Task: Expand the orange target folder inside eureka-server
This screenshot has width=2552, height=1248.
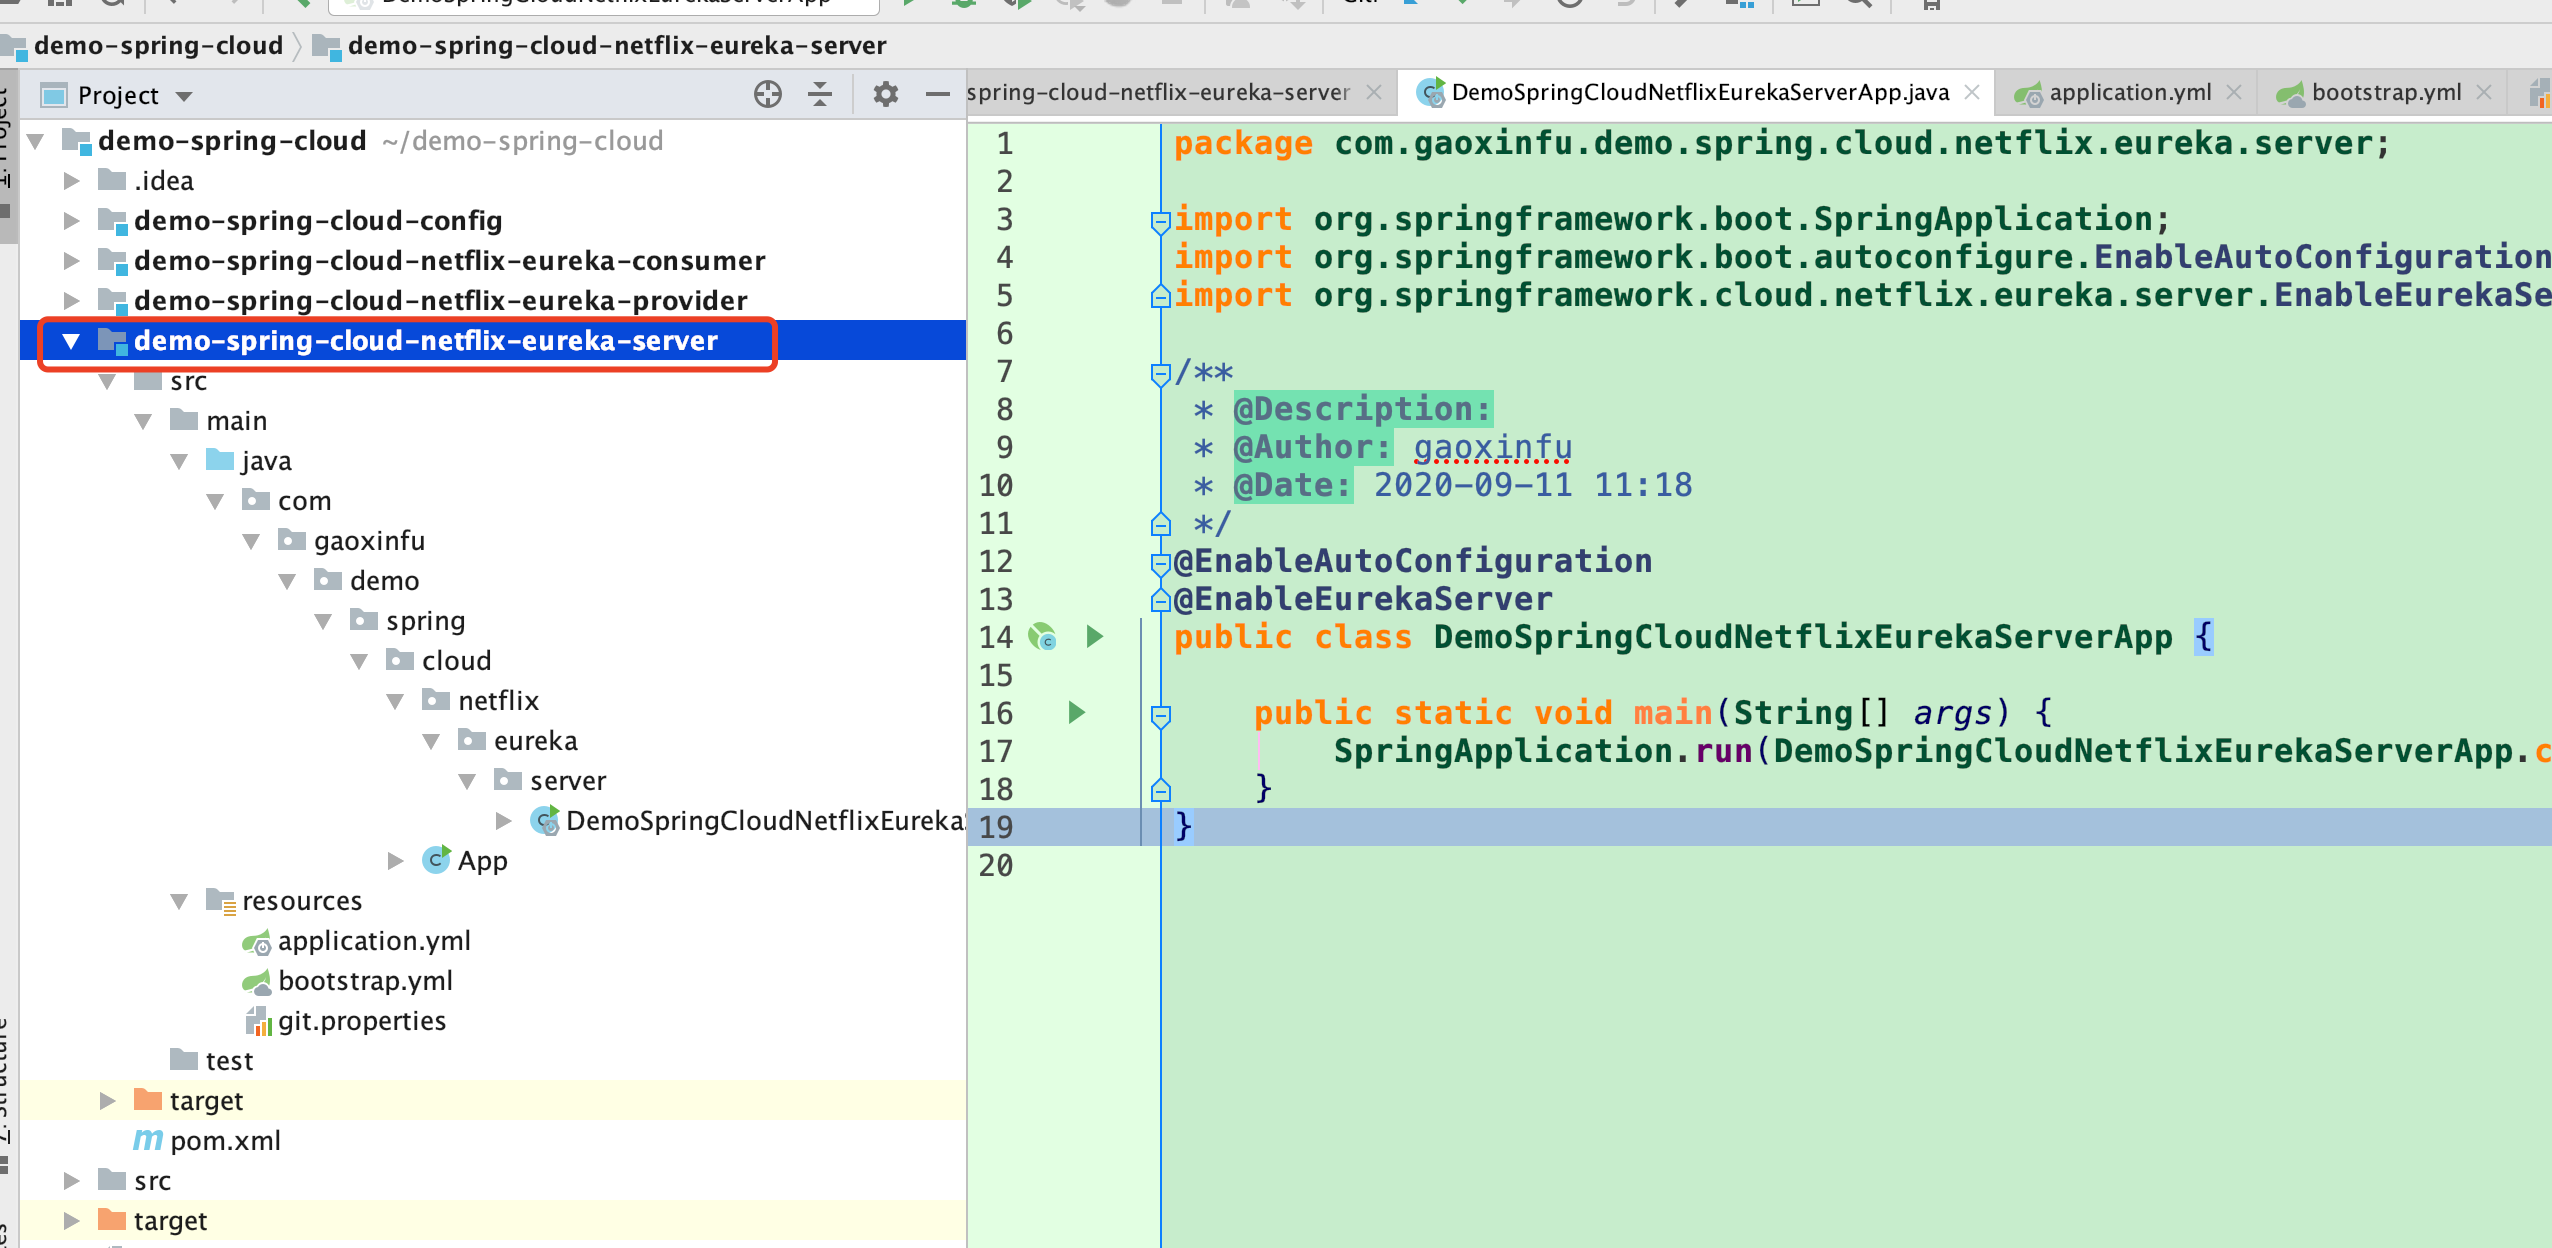Action: click(107, 1101)
